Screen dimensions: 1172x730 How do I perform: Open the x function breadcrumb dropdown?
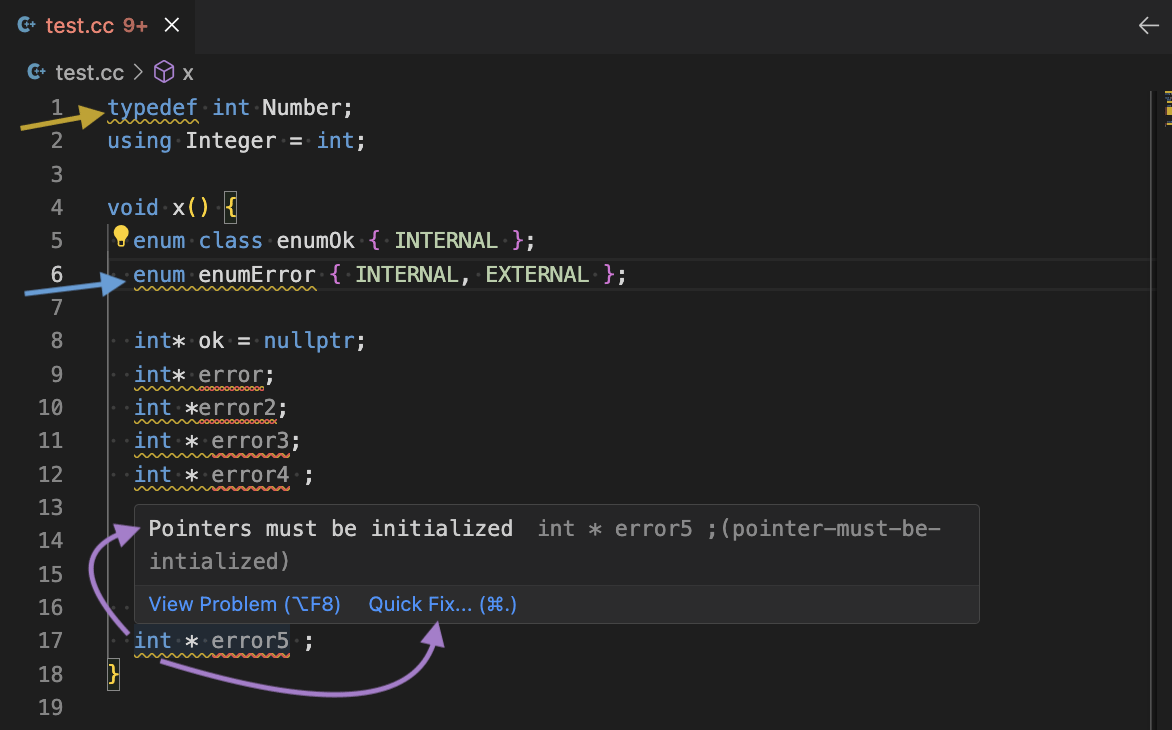click(x=188, y=73)
